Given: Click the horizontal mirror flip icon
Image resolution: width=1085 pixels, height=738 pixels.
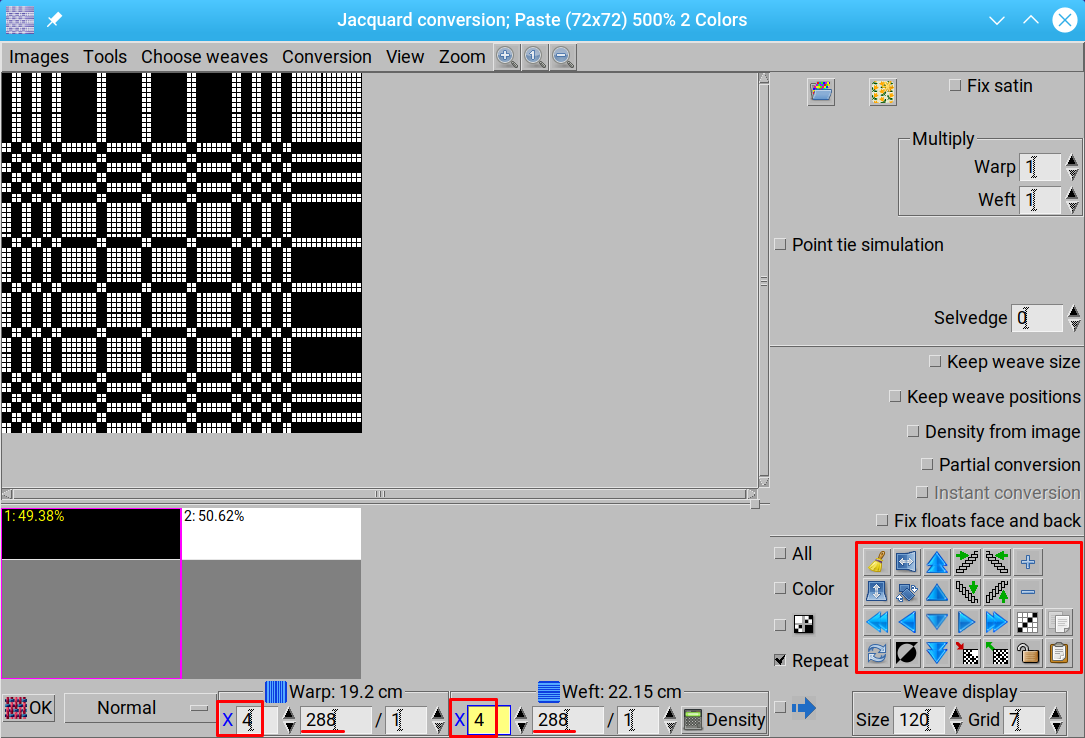Looking at the screenshot, I should [x=906, y=562].
